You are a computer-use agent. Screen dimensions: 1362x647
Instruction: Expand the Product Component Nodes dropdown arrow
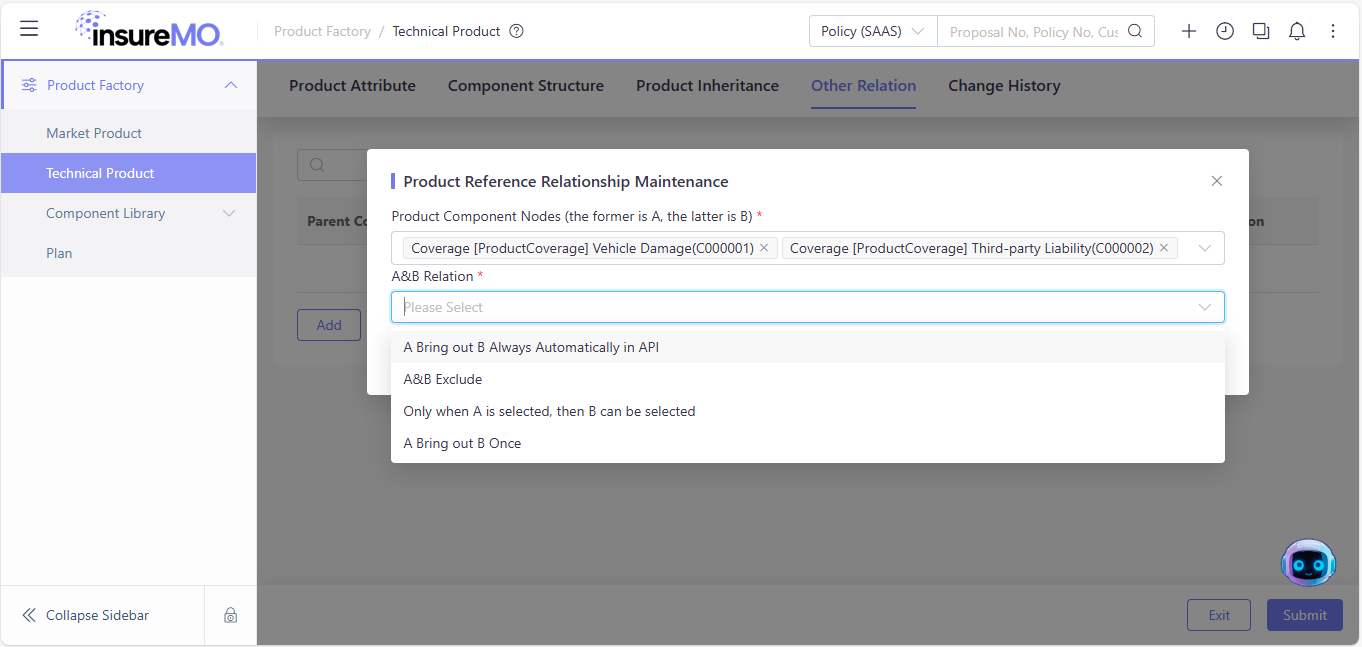(x=1205, y=248)
